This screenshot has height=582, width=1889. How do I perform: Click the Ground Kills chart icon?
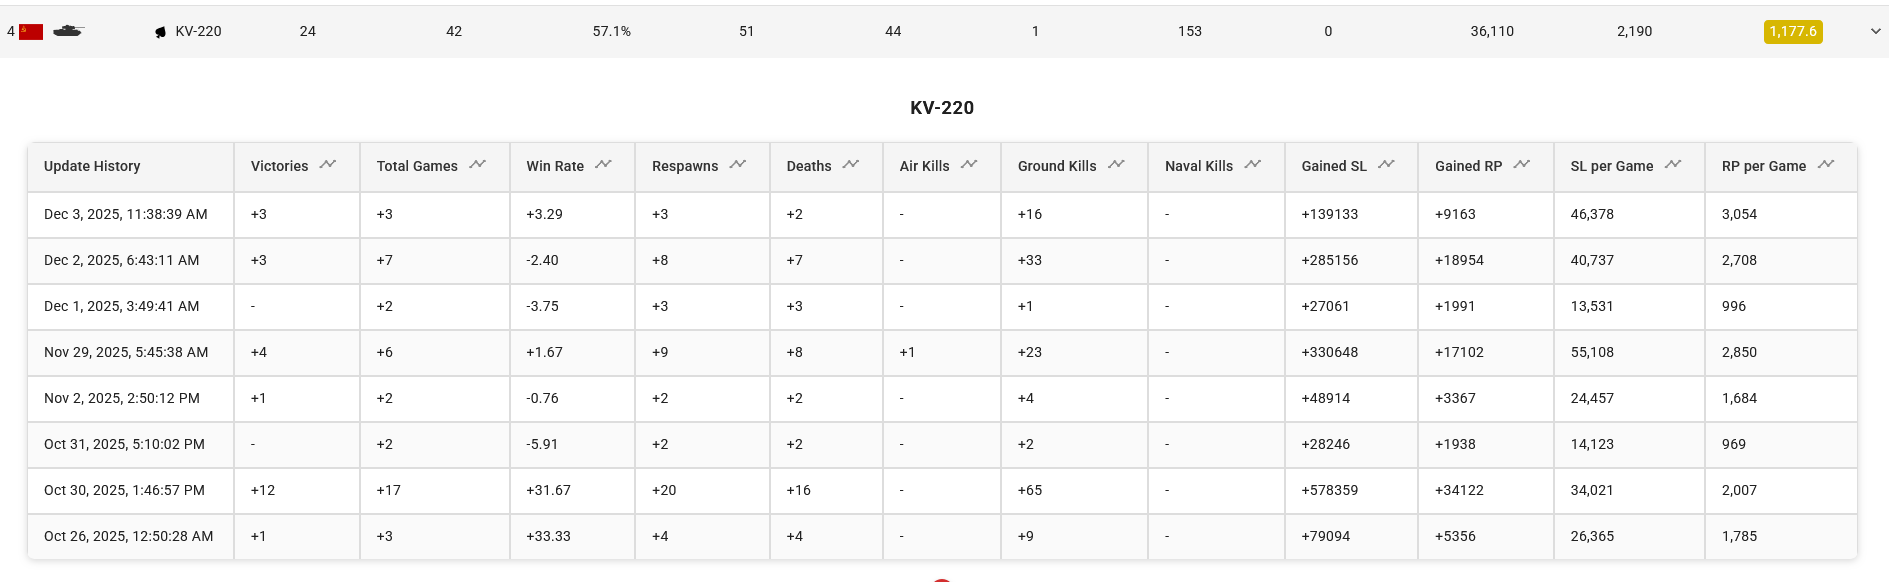(x=1116, y=165)
